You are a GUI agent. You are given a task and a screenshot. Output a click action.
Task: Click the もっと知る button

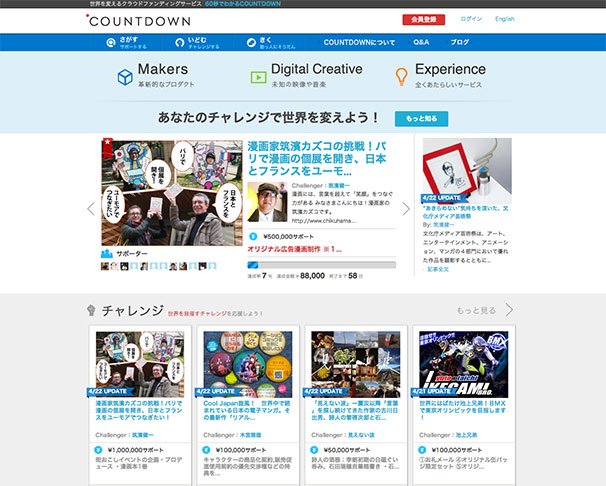(421, 119)
